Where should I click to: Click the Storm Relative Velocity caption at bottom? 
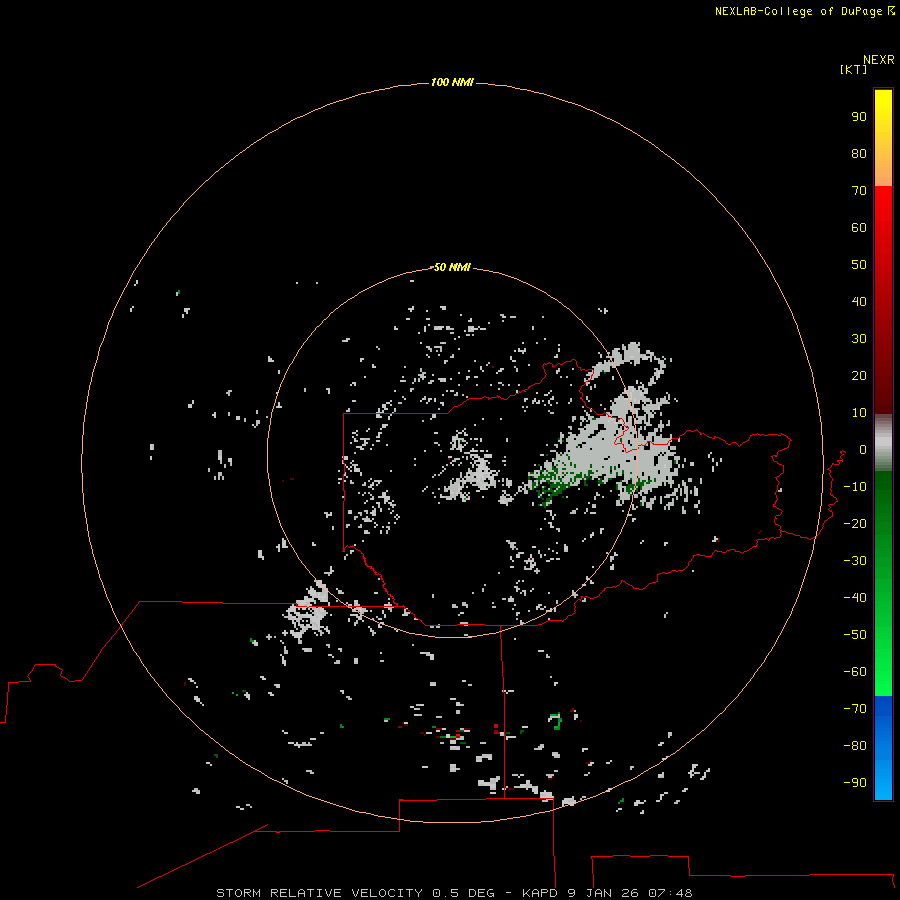(x=455, y=893)
